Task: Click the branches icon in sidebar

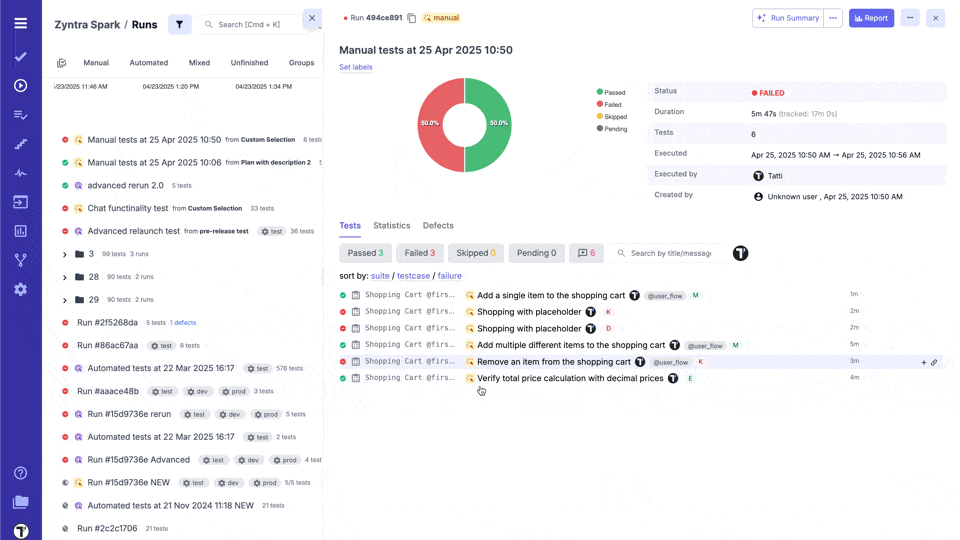Action: click(x=20, y=260)
